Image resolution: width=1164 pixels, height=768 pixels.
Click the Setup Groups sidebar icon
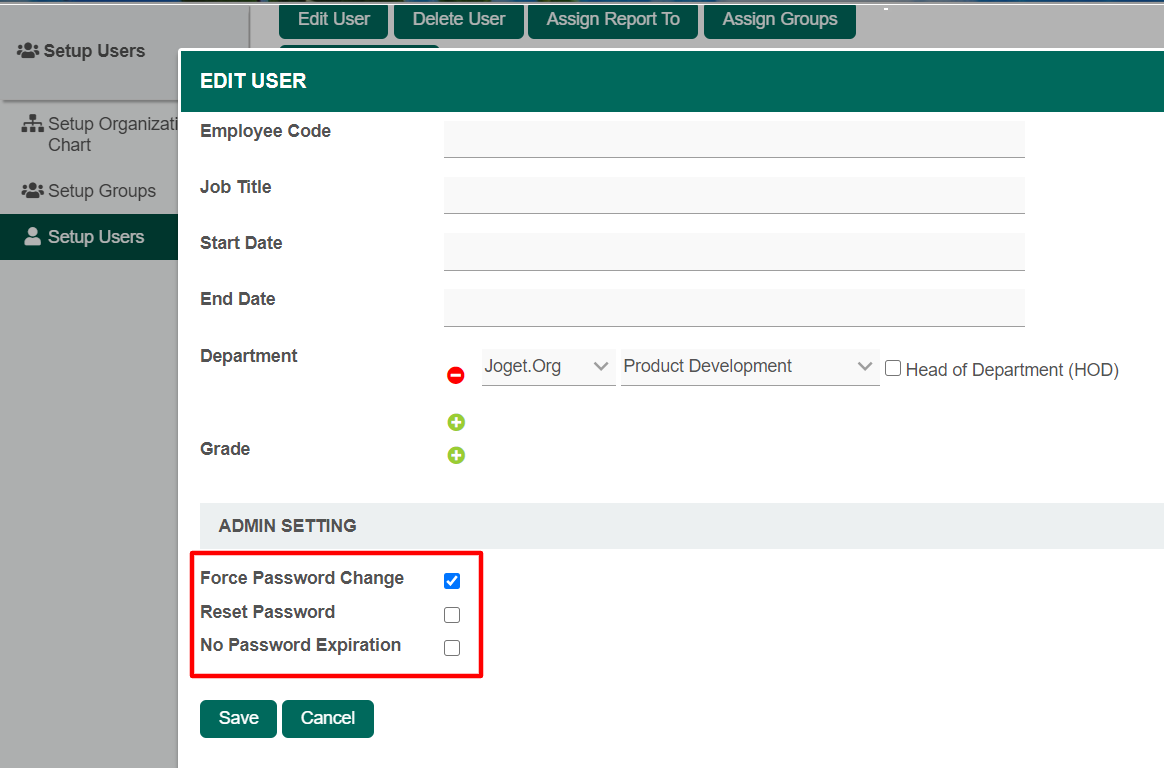[x=32, y=190]
